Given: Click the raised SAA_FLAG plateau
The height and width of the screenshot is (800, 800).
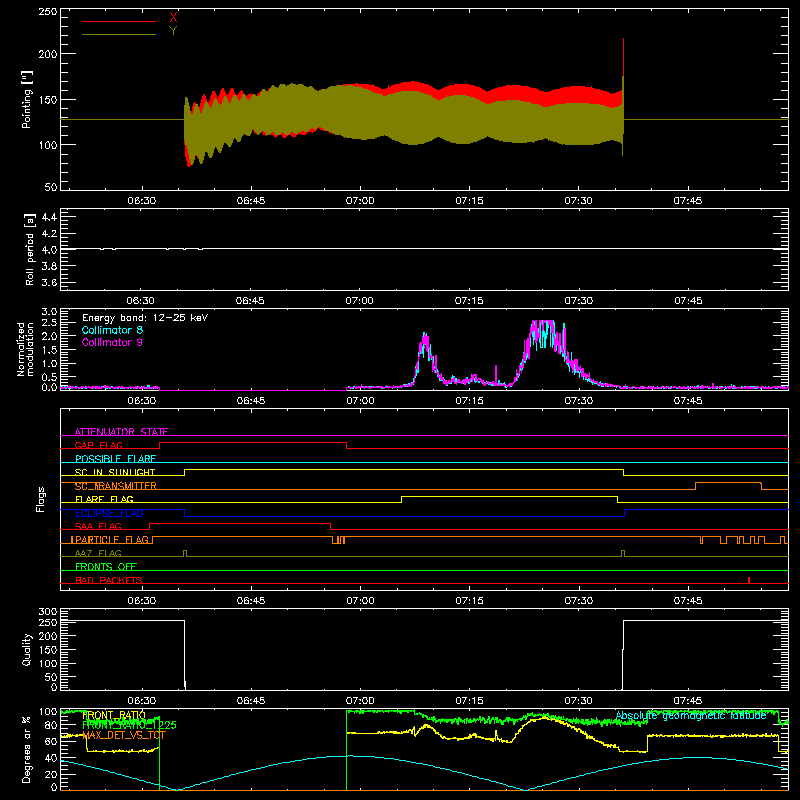Looking at the screenshot, I should [x=240, y=523].
